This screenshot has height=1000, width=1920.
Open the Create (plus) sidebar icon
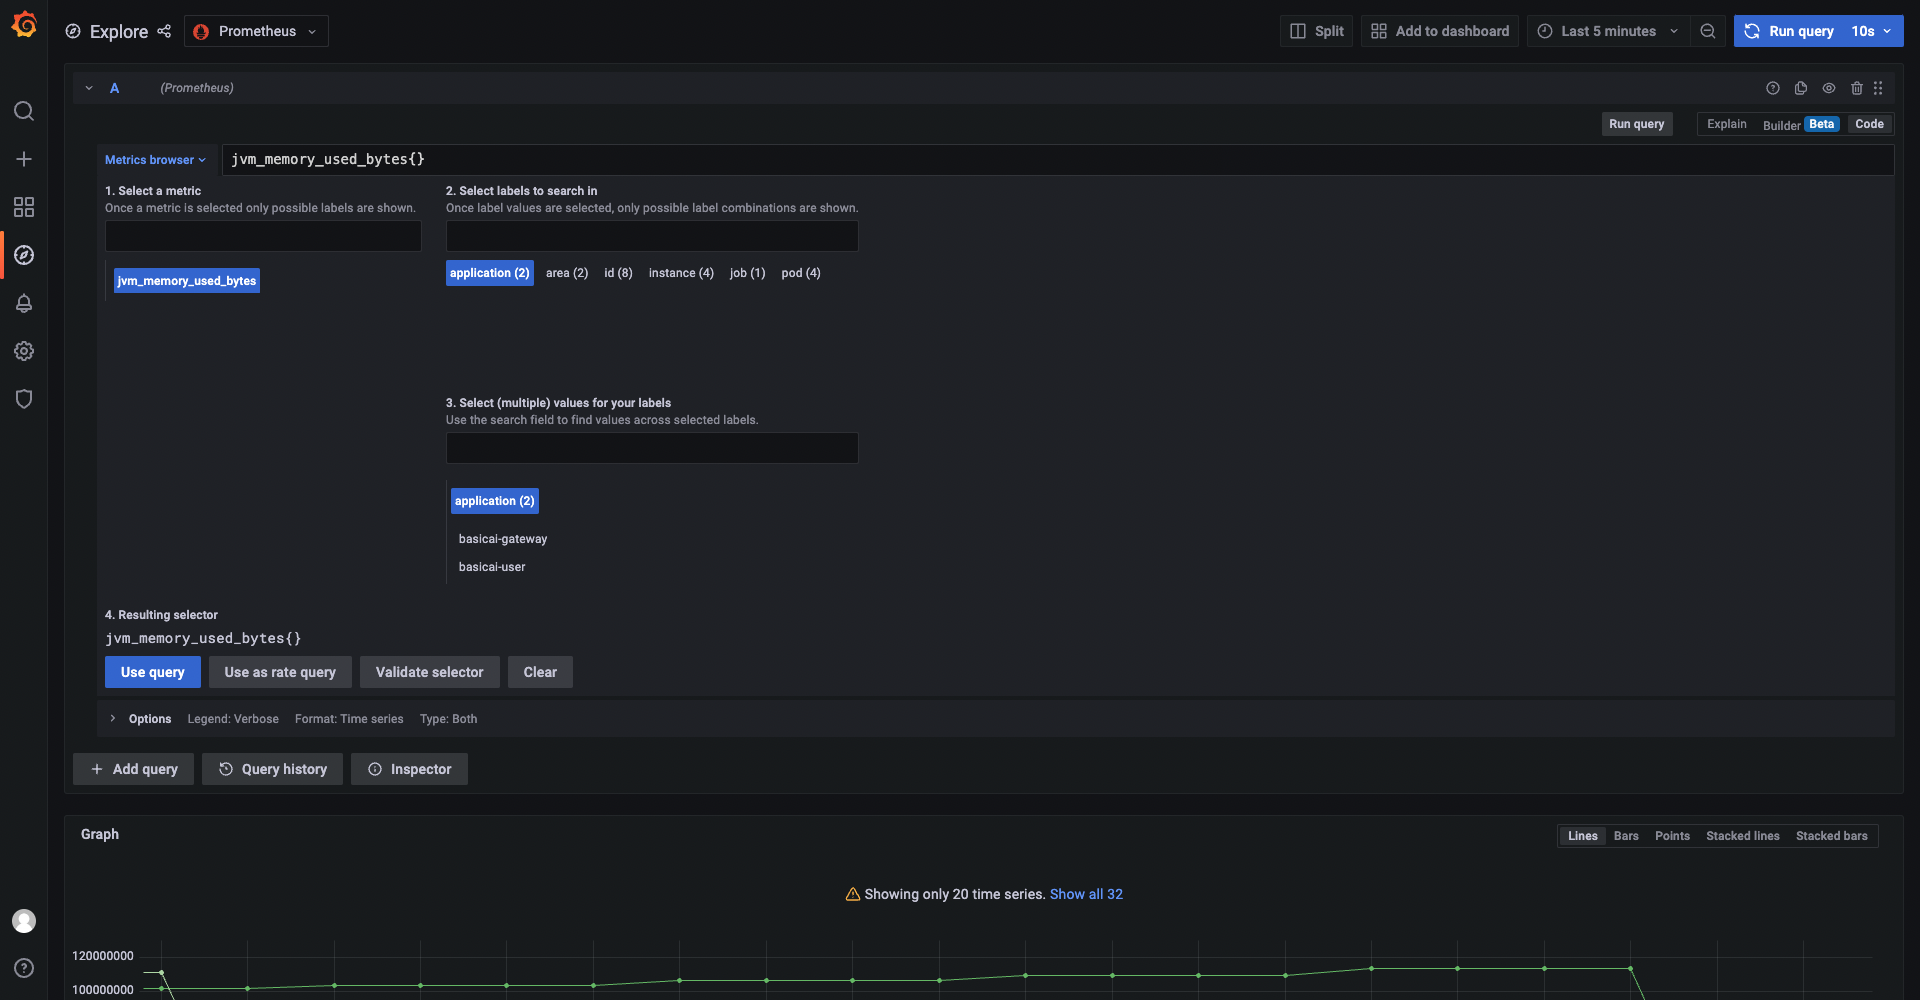[24, 159]
